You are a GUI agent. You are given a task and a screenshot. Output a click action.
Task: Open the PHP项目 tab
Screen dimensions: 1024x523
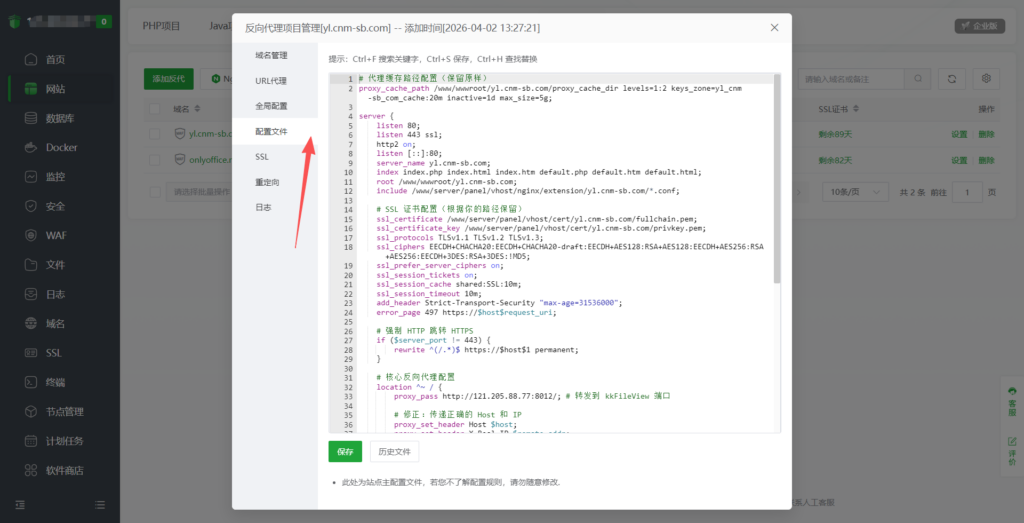tap(161, 26)
